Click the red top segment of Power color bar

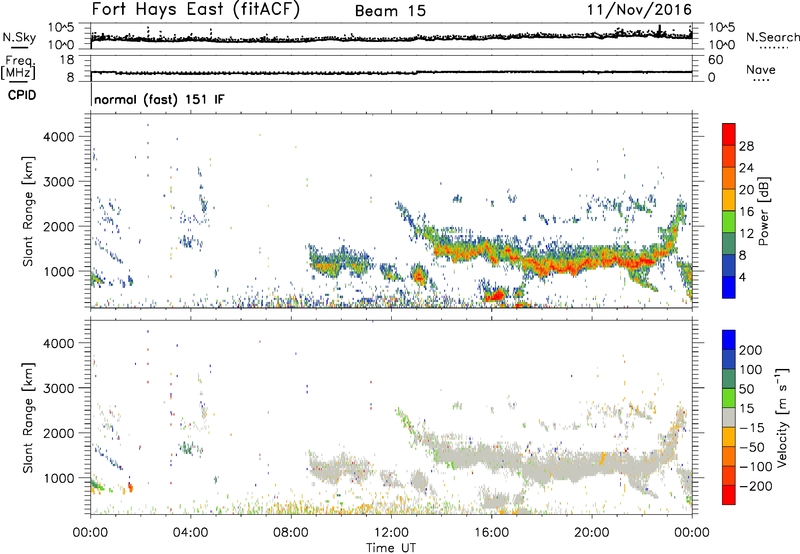(x=729, y=134)
